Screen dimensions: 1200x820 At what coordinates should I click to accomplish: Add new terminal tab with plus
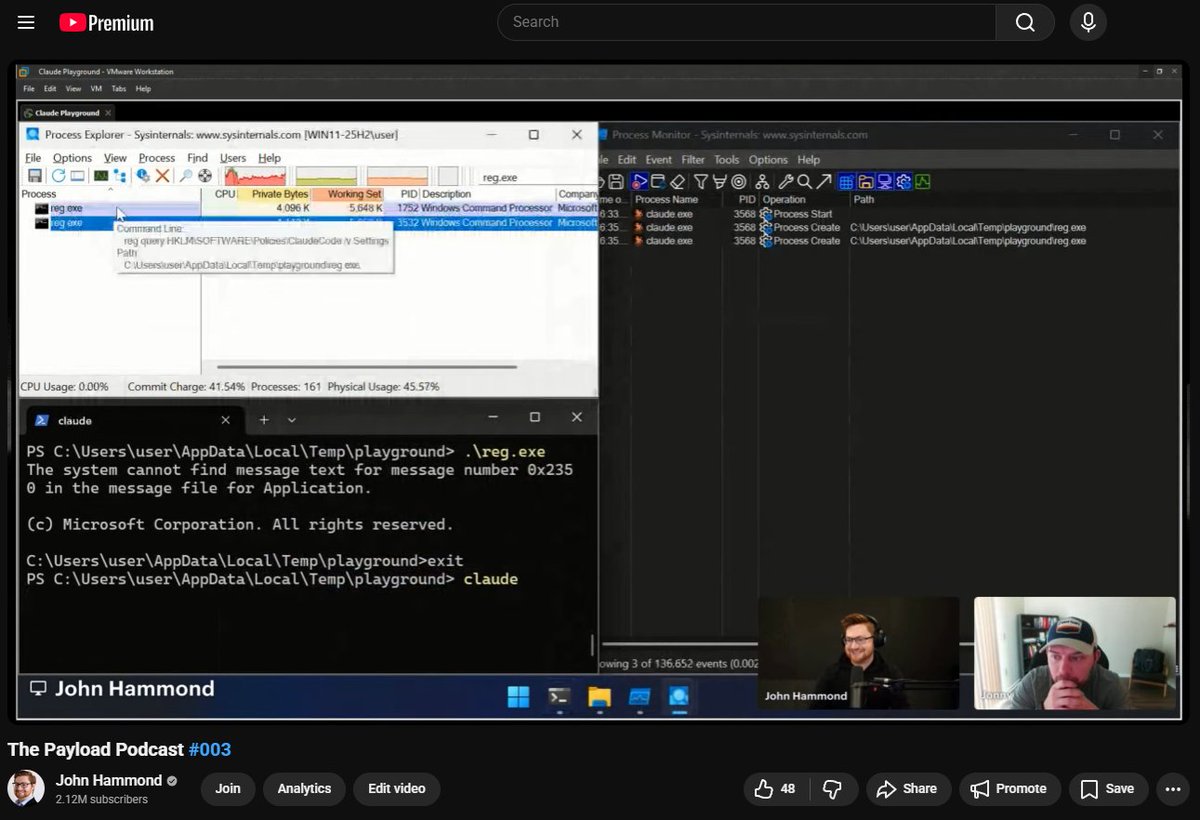(264, 420)
